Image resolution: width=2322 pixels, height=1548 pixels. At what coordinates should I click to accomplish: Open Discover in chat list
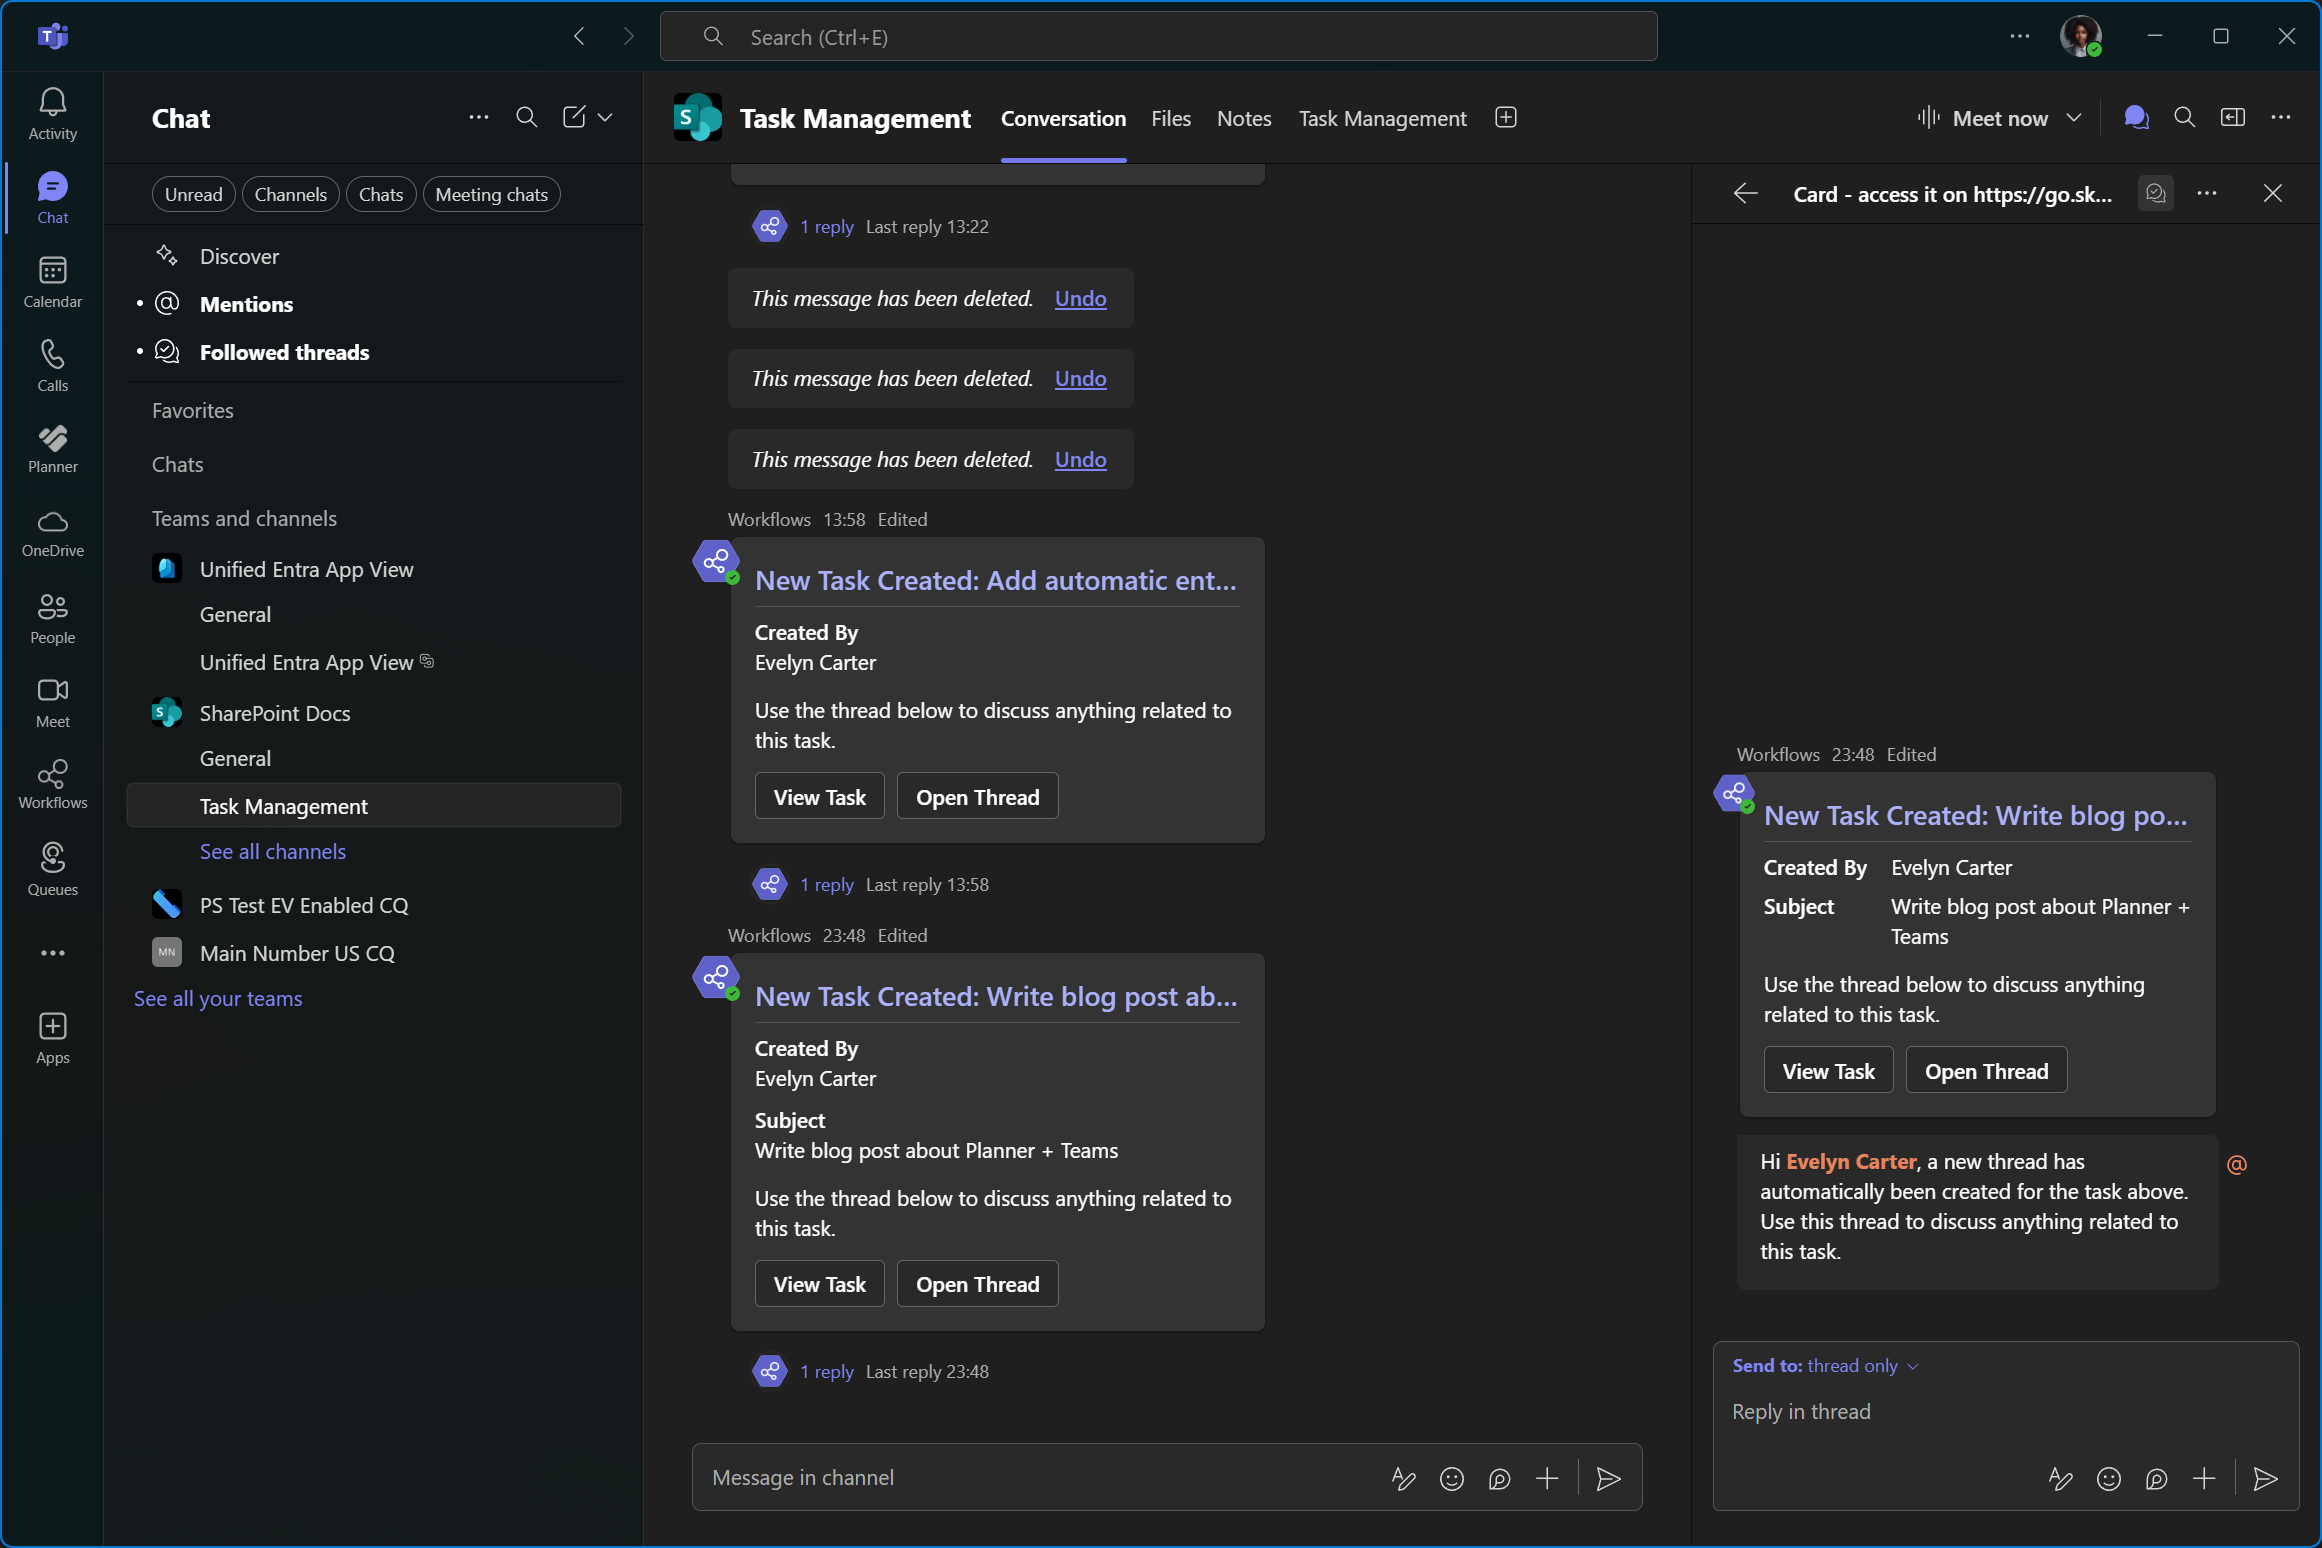pyautogui.click(x=239, y=256)
